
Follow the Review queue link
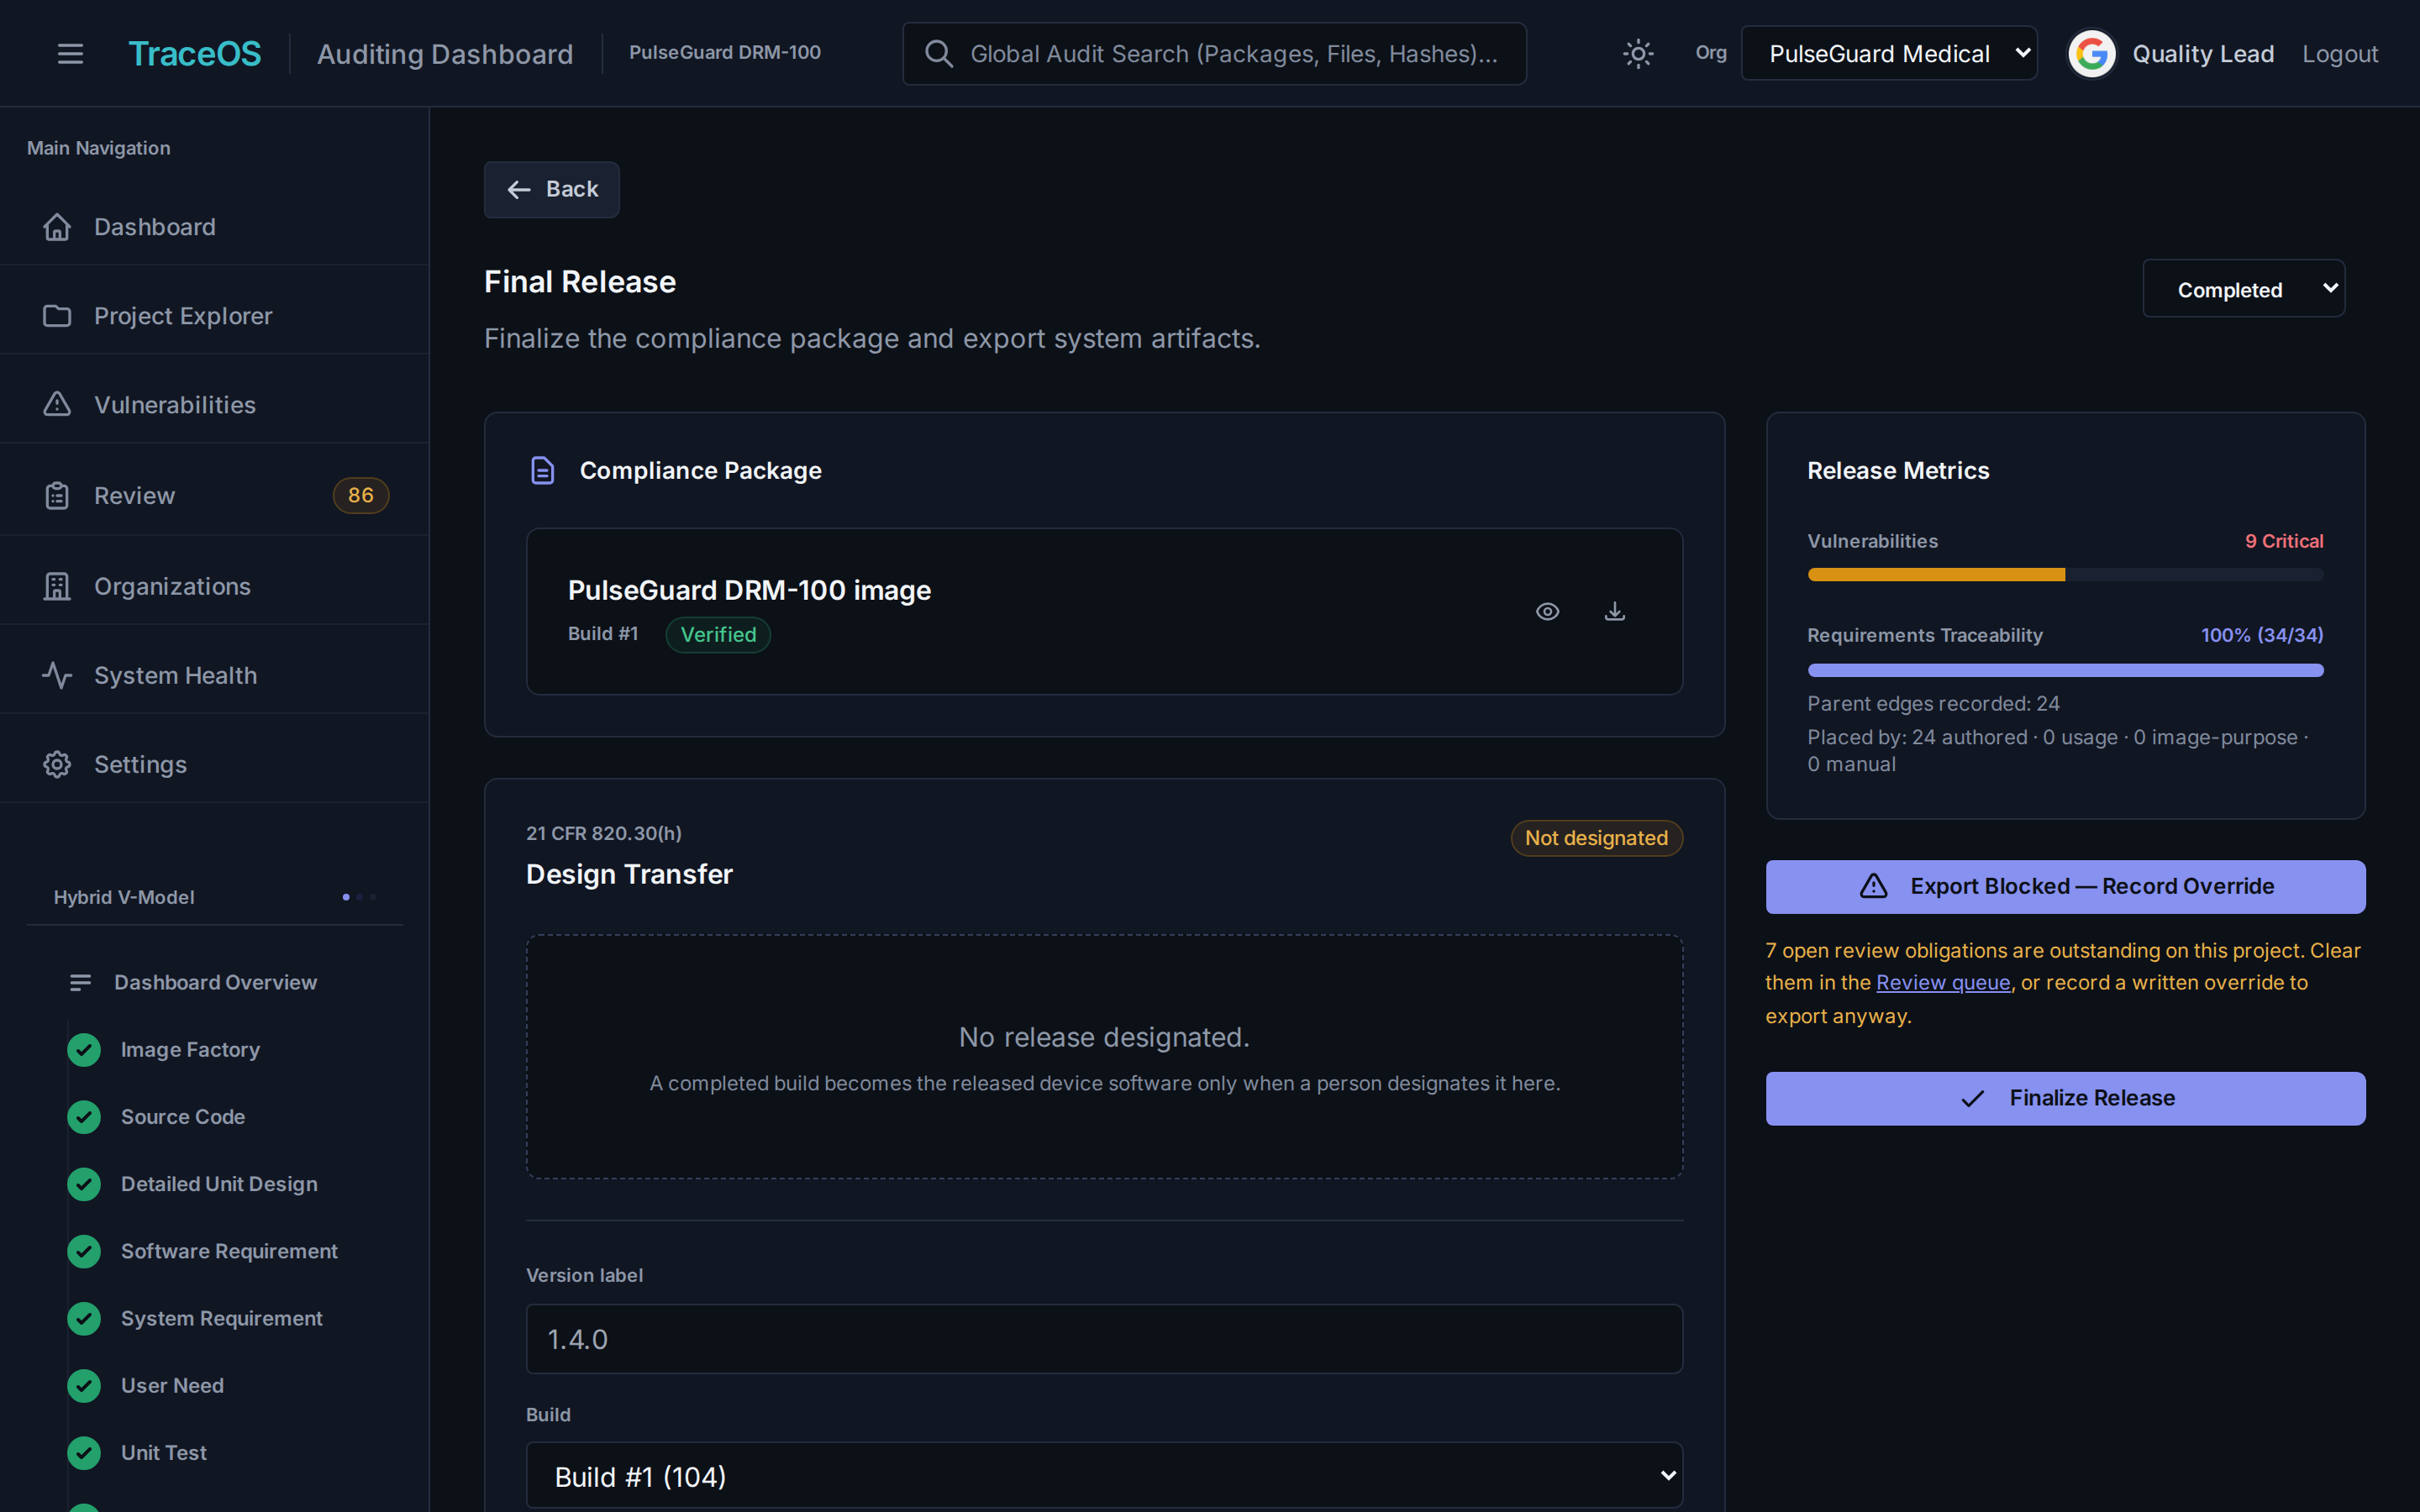point(1943,983)
